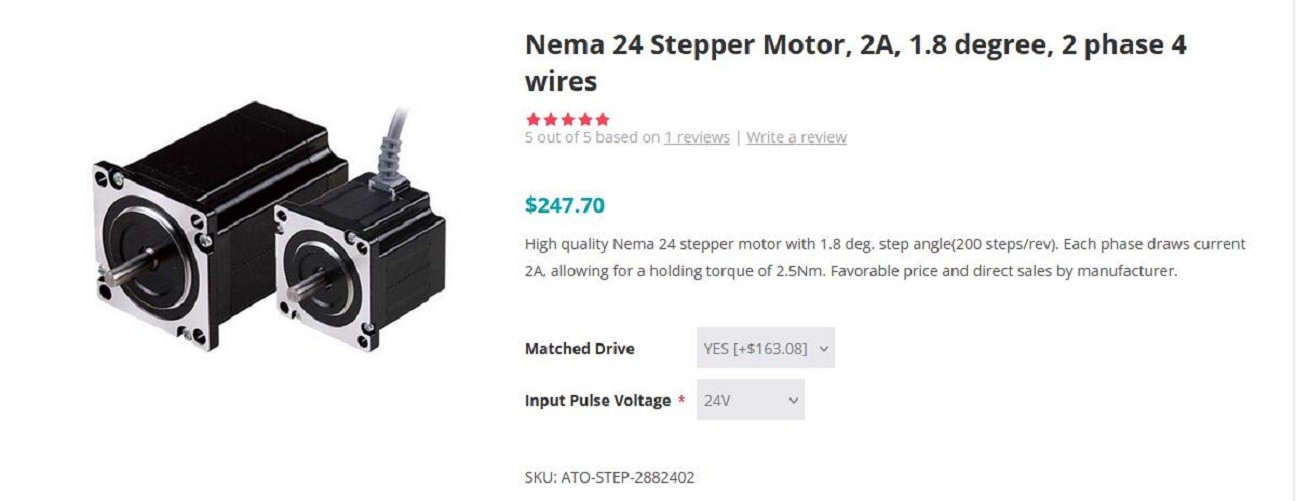The height and width of the screenshot is (501, 1296).
Task: Click the first rating star
Action: 533,119
